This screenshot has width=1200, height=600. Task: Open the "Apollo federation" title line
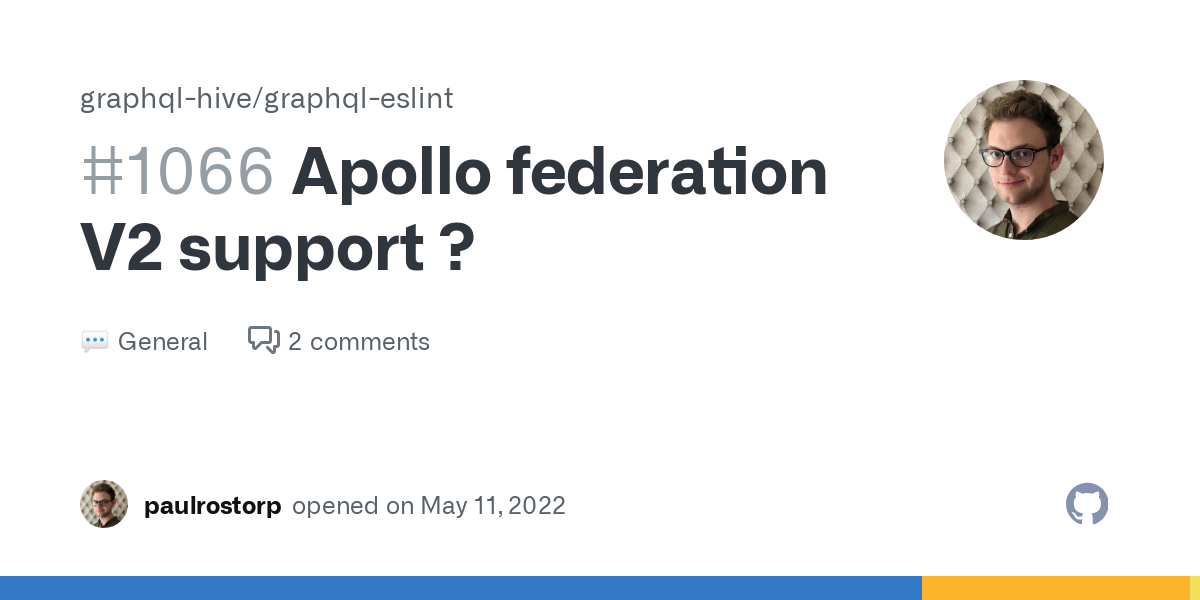(x=560, y=172)
